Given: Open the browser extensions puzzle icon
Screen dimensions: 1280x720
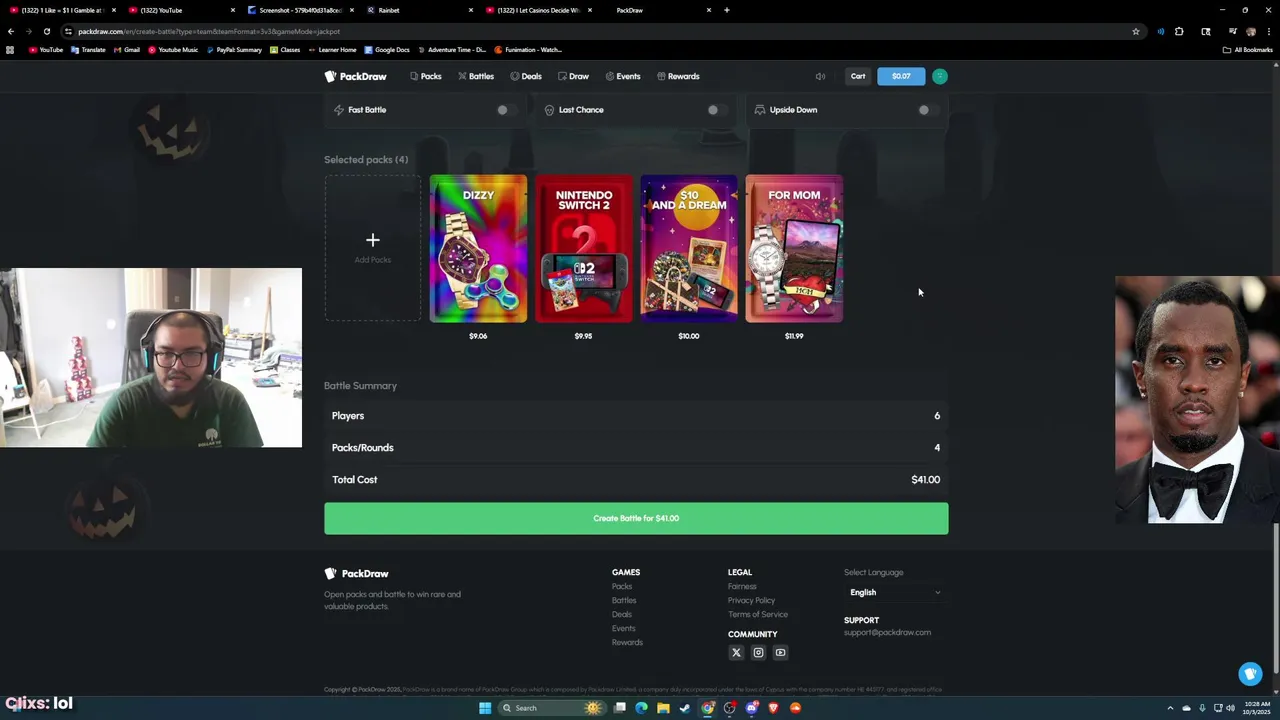Looking at the screenshot, I should coord(1179,31).
